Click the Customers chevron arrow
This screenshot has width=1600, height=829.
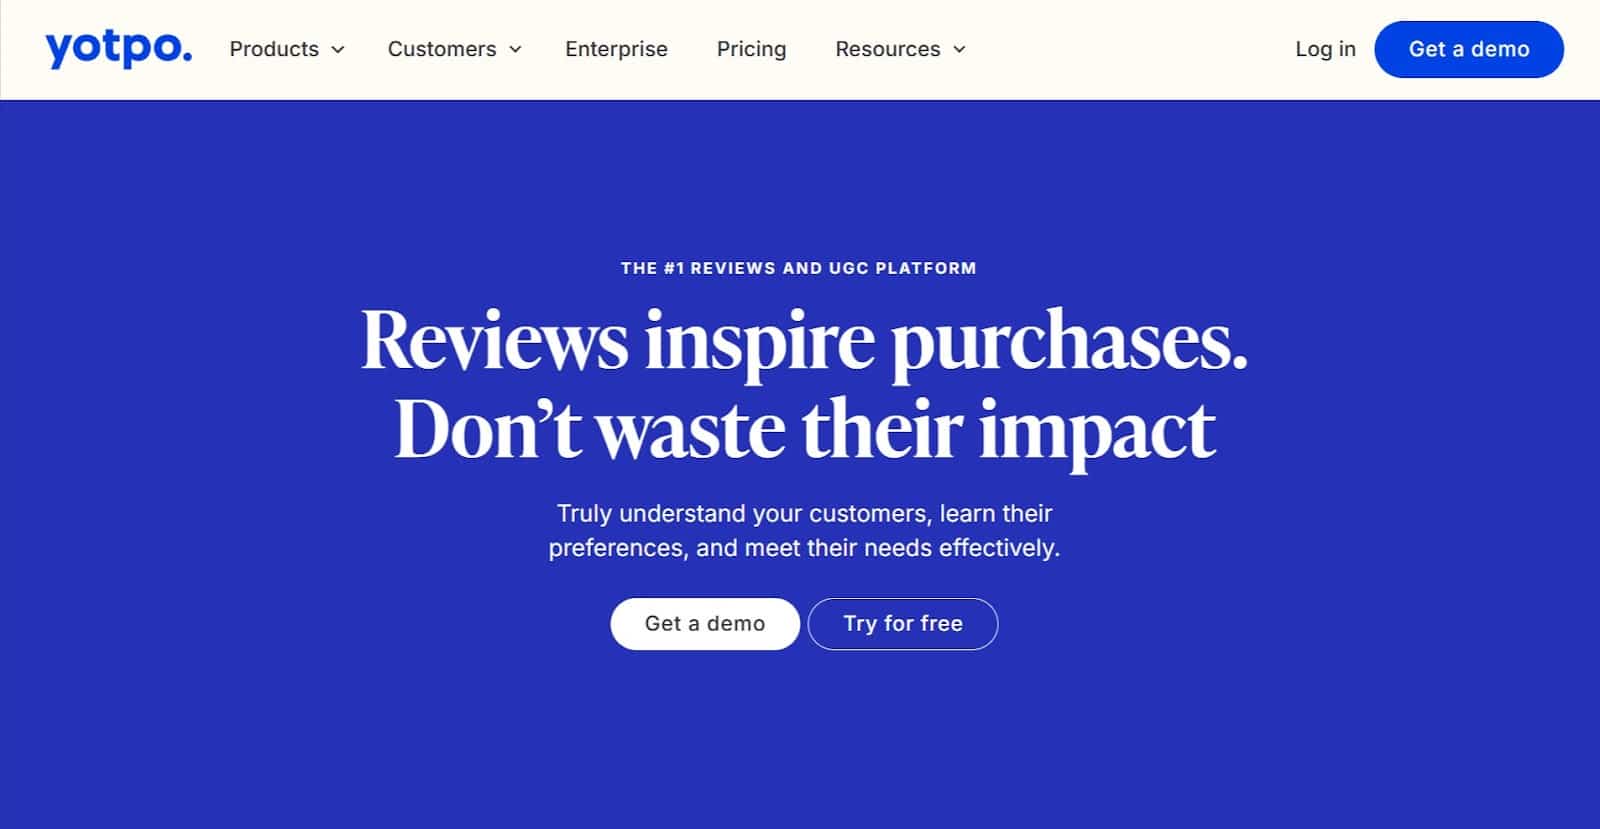coord(516,50)
